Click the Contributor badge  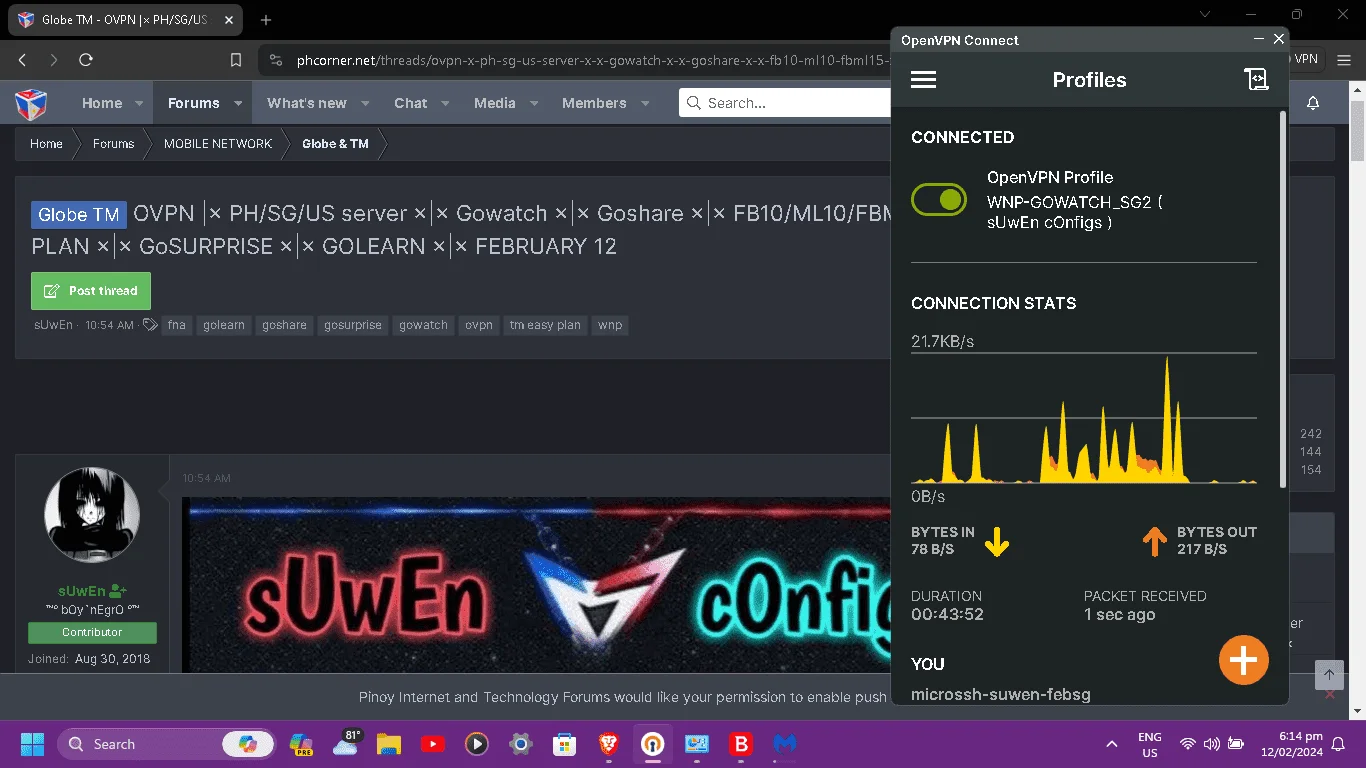point(92,632)
